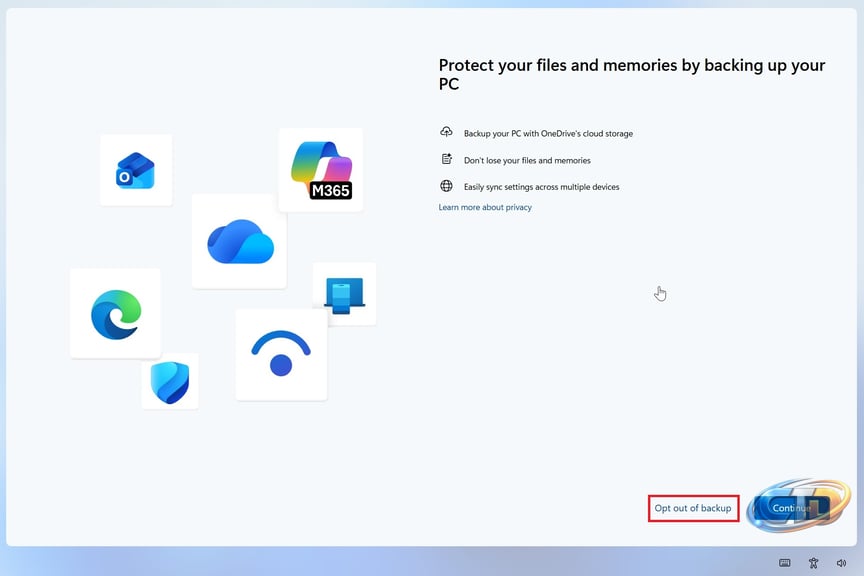
Task: Click the blue arc-and-dot app icon tile
Action: 281,354
